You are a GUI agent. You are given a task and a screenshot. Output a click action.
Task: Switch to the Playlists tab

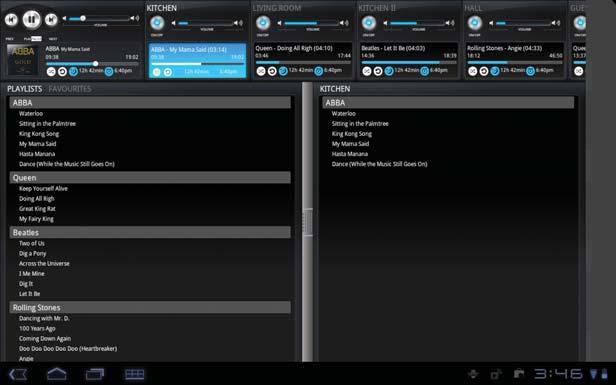coord(24,89)
